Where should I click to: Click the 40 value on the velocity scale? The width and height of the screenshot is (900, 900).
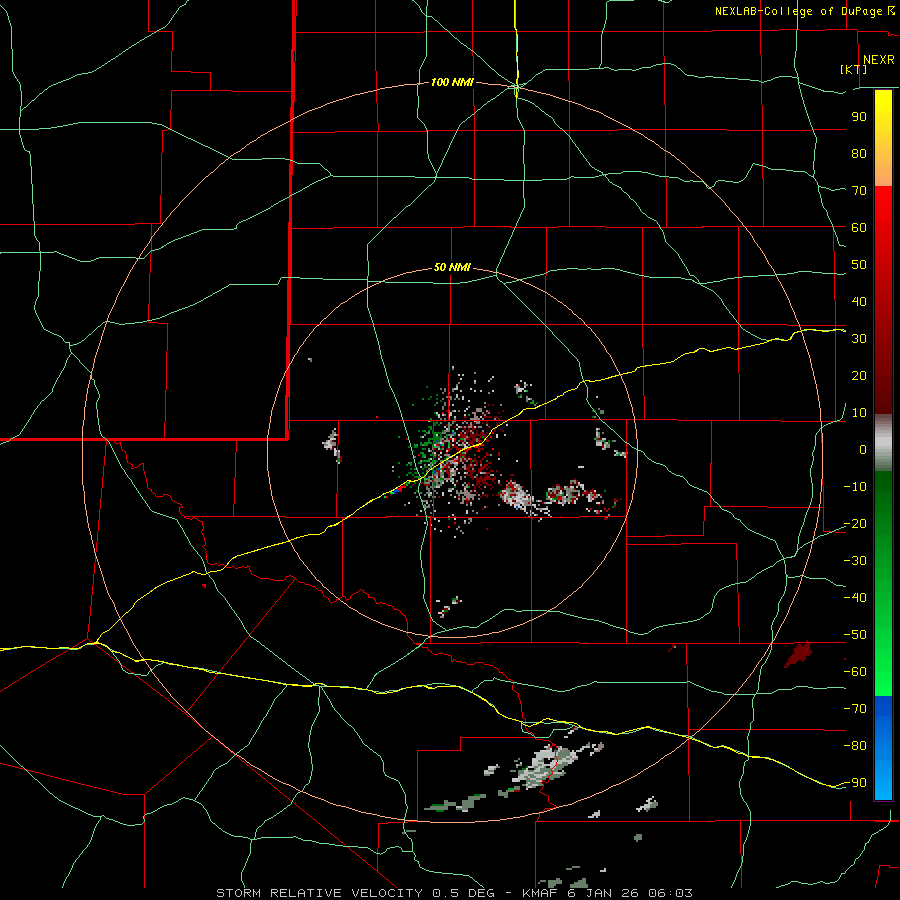(x=859, y=302)
